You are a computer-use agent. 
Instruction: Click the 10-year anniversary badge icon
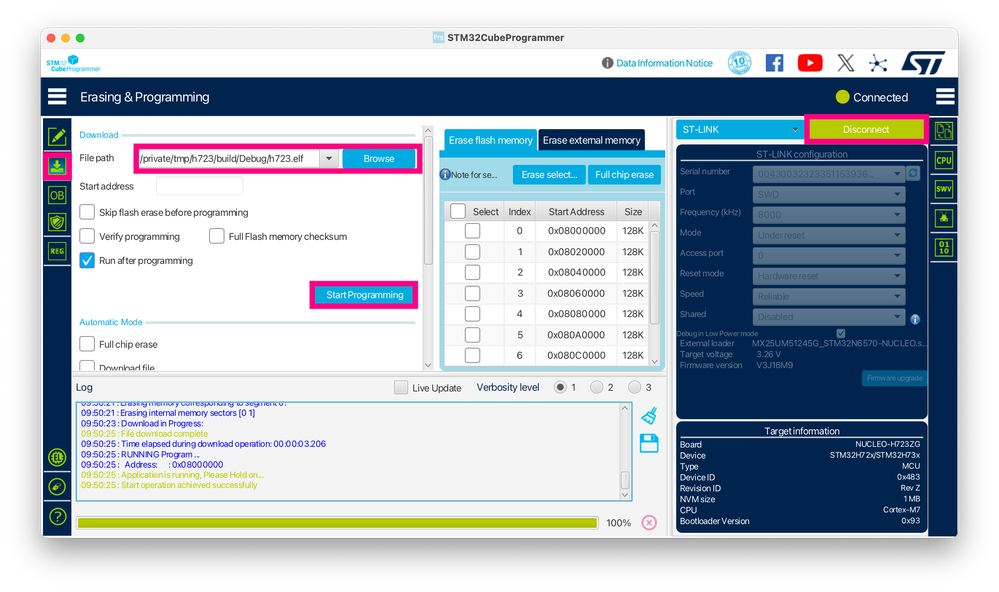click(739, 63)
